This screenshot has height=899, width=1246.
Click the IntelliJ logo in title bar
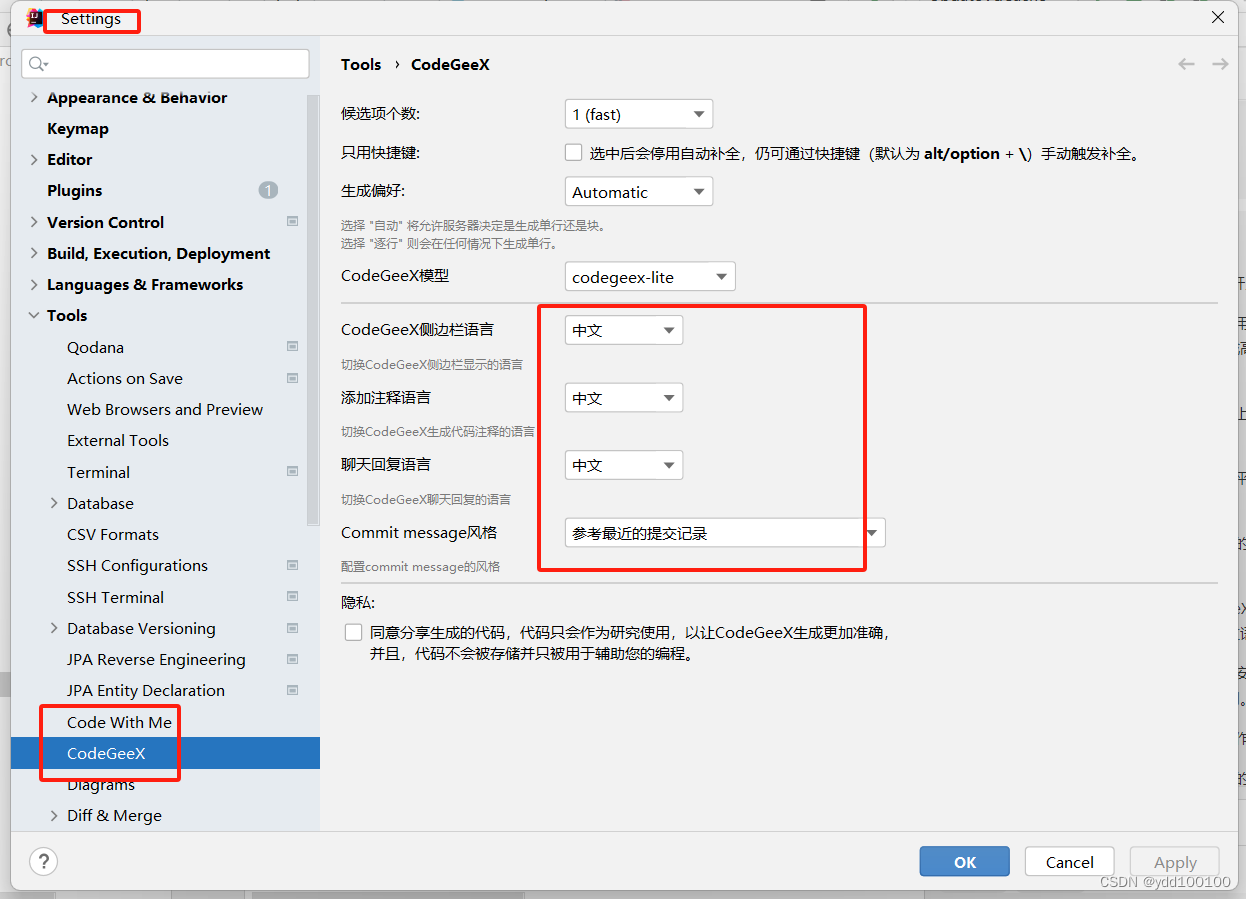[x=35, y=18]
